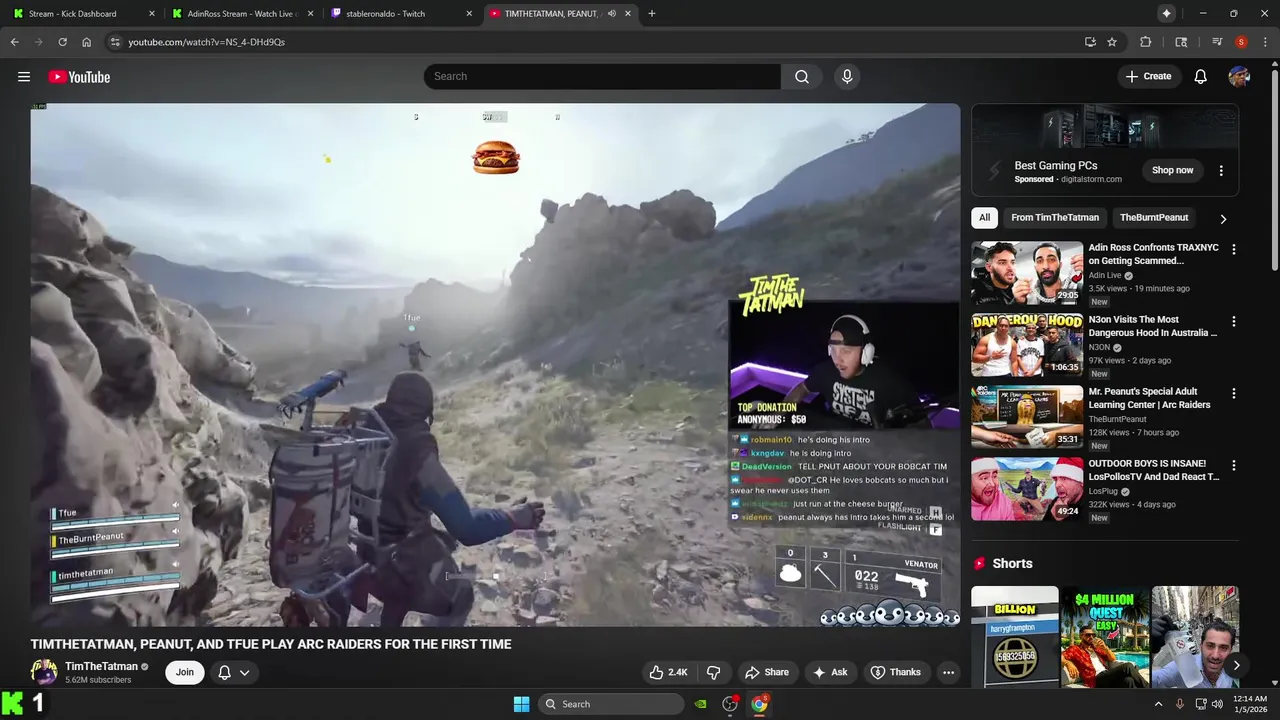Image resolution: width=1280 pixels, height=720 pixels.
Task: Click the install app icon in address bar
Action: click(x=1090, y=42)
